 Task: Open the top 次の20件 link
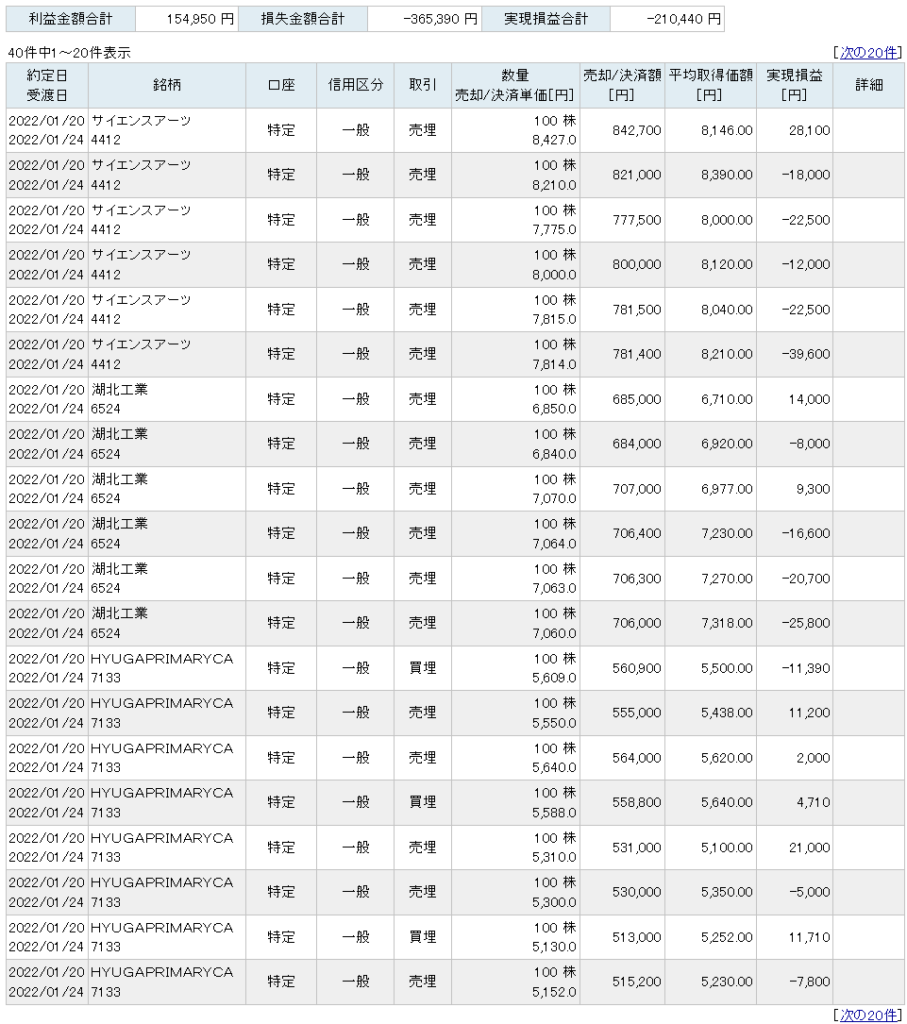[x=868, y=53]
